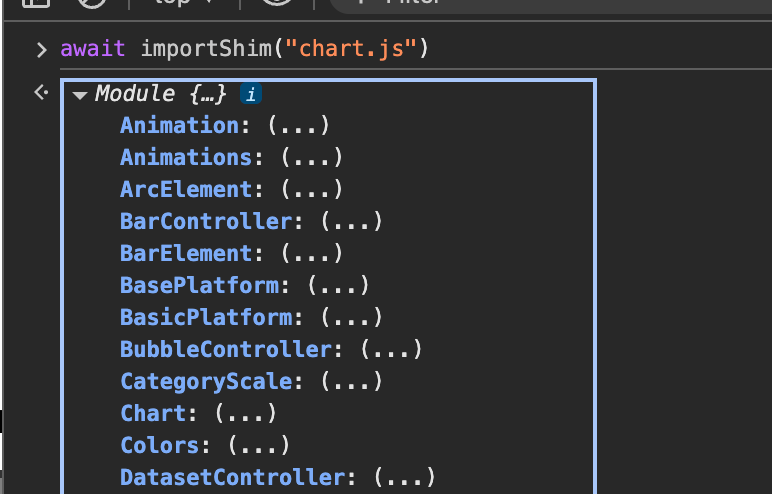This screenshot has height=494, width=772.
Task: Click the console input prompt chevron
Action: [x=42, y=50]
